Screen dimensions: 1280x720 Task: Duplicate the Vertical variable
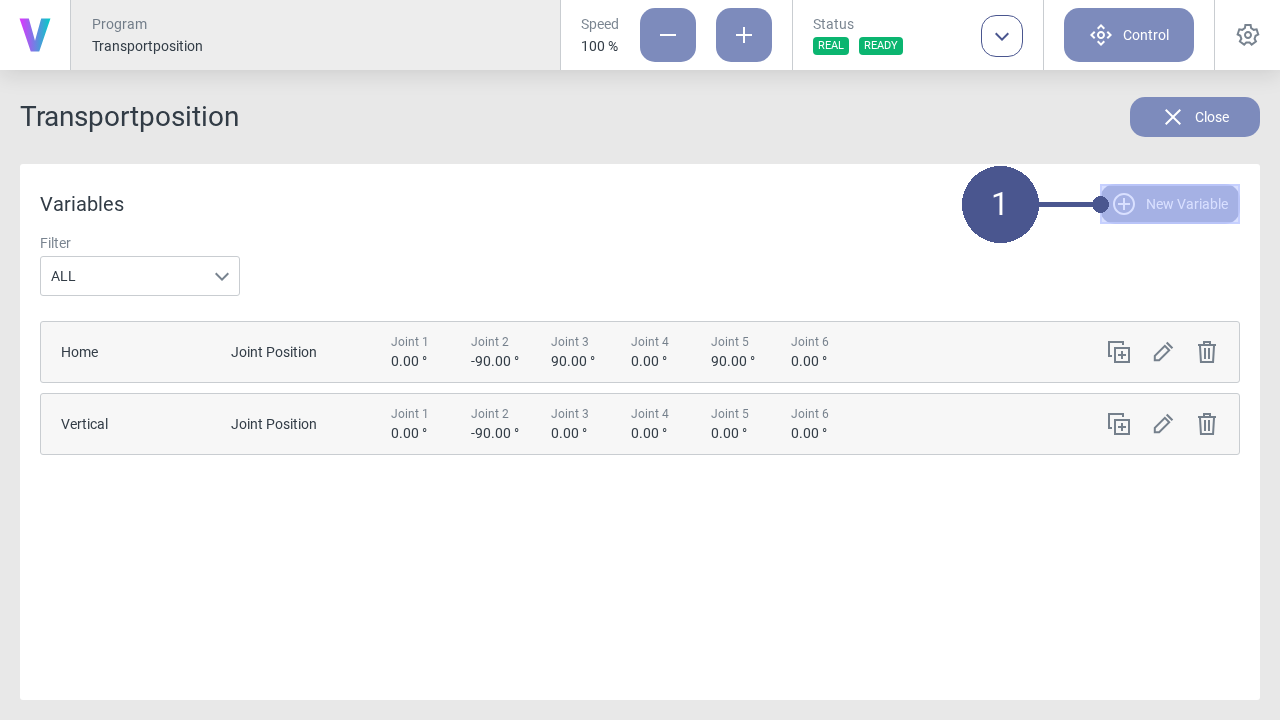(x=1118, y=424)
